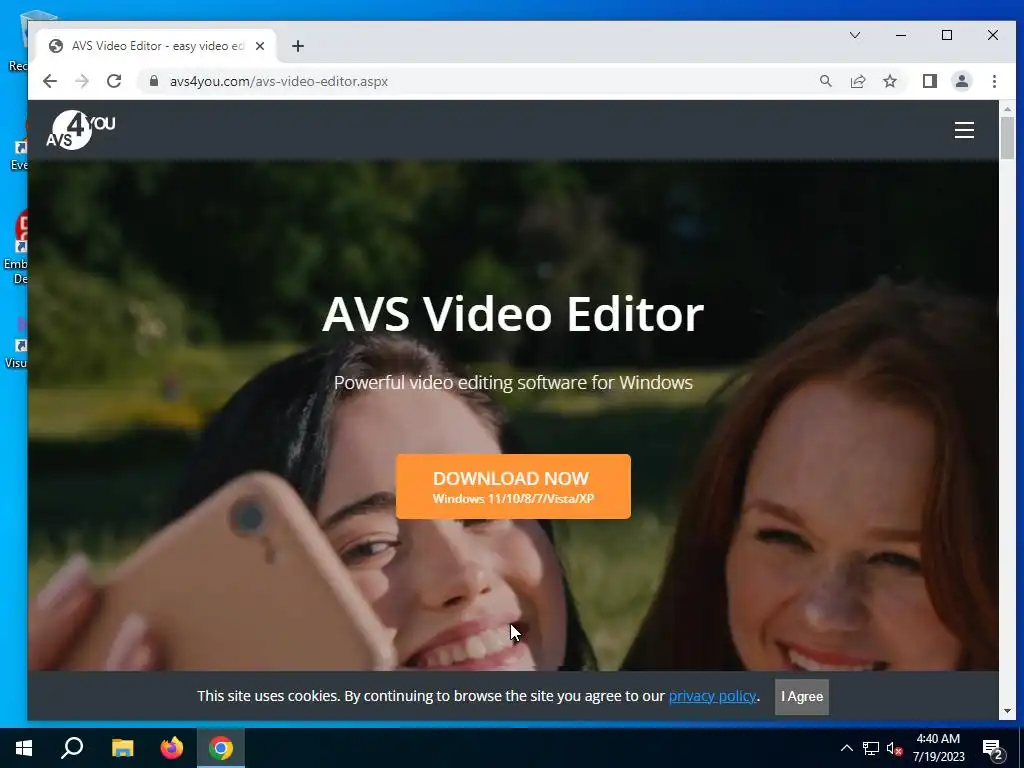Open File Explorer from the taskbar
Viewport: 1024px width, 768px height.
tap(122, 748)
